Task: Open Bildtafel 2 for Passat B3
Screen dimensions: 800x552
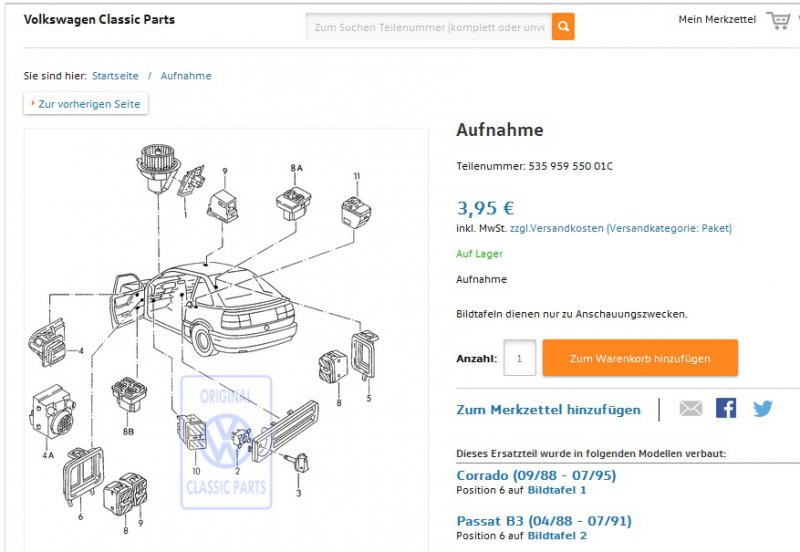Action: click(x=557, y=536)
